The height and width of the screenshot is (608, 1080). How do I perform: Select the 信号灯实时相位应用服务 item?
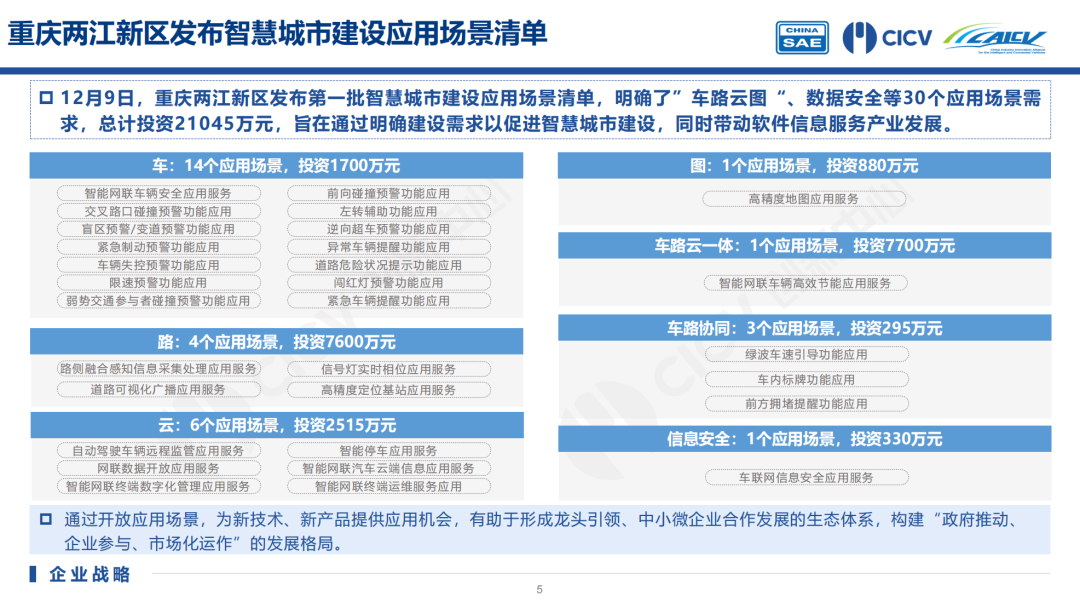[x=389, y=369]
